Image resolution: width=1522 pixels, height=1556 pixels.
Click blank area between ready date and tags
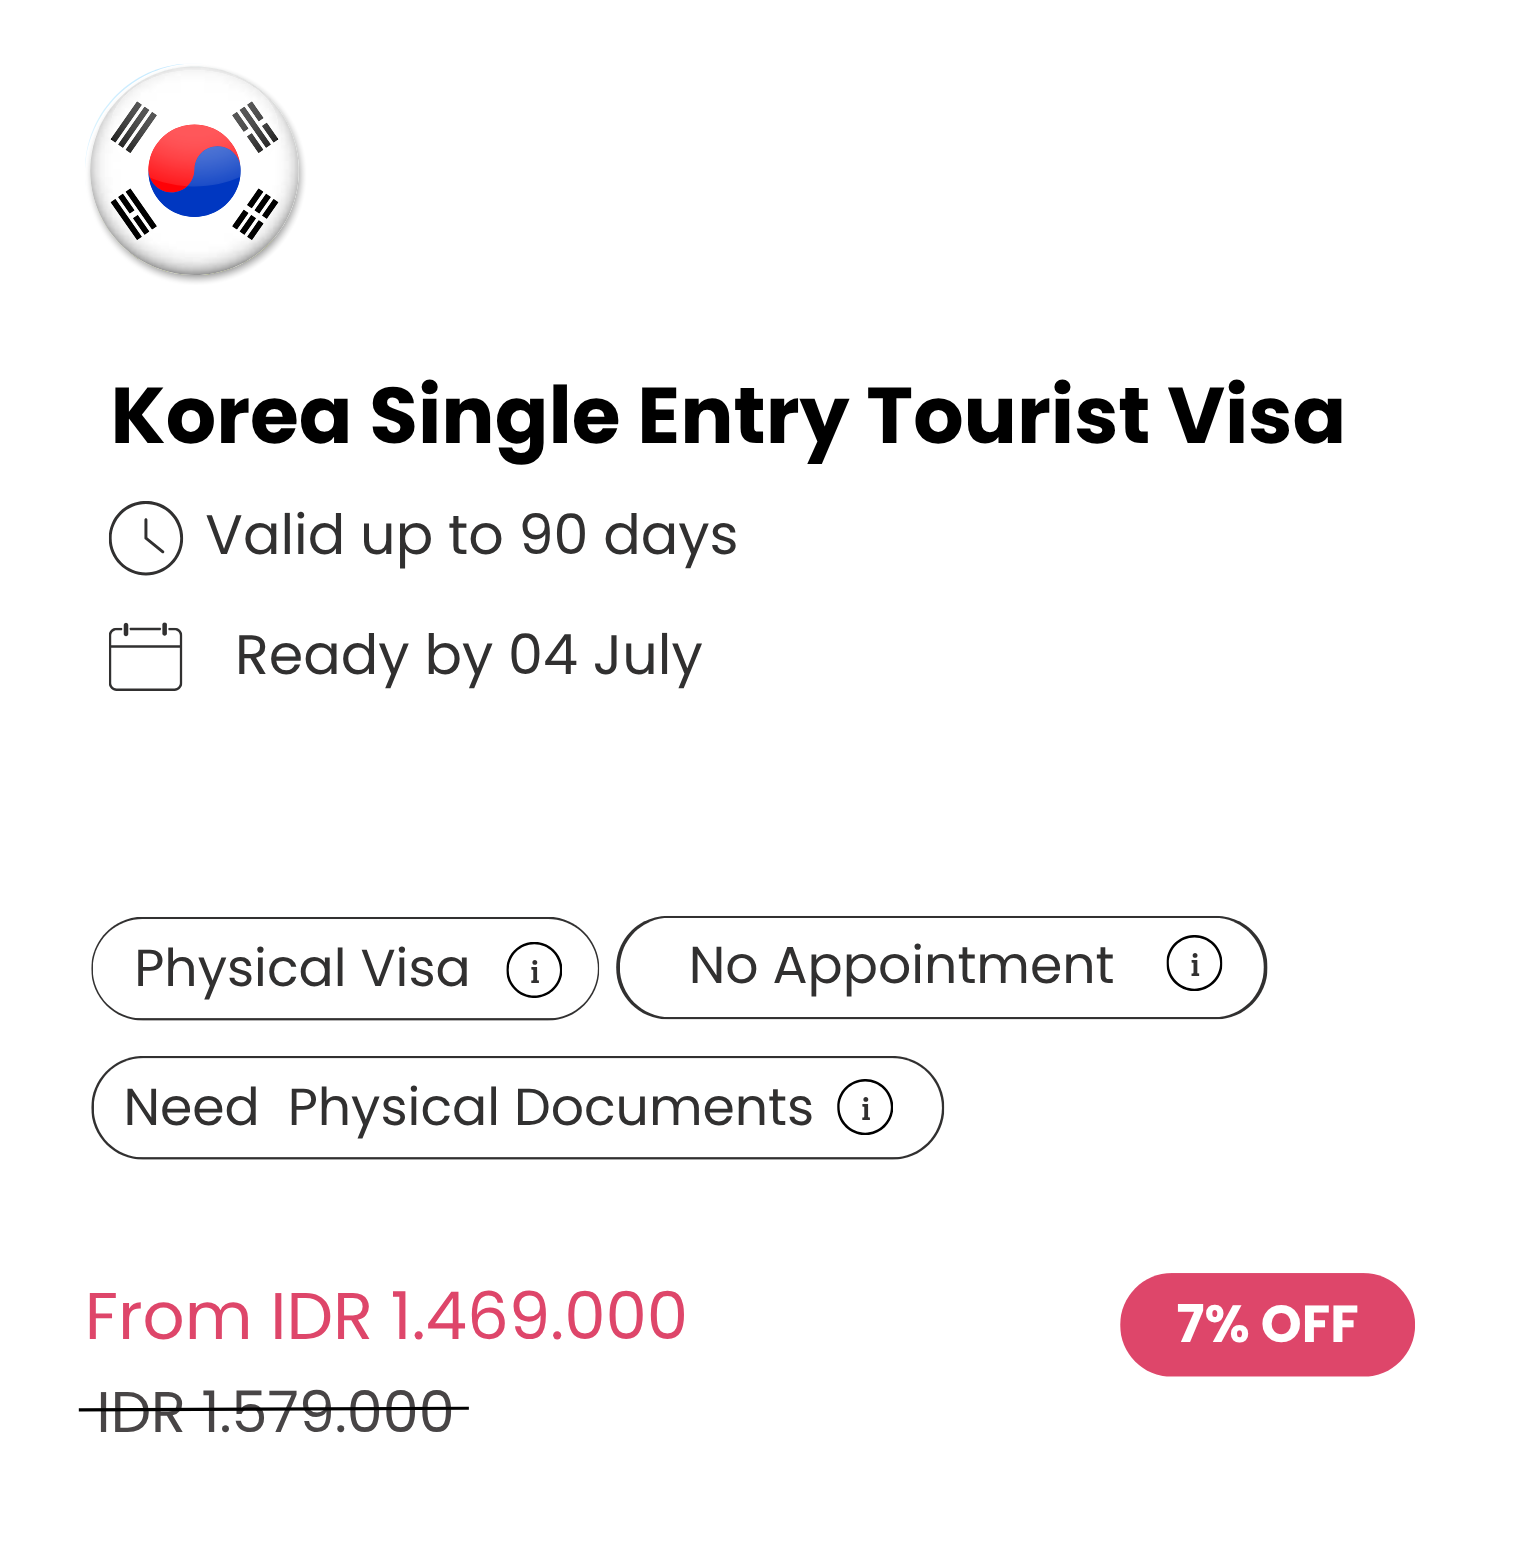[700, 800]
